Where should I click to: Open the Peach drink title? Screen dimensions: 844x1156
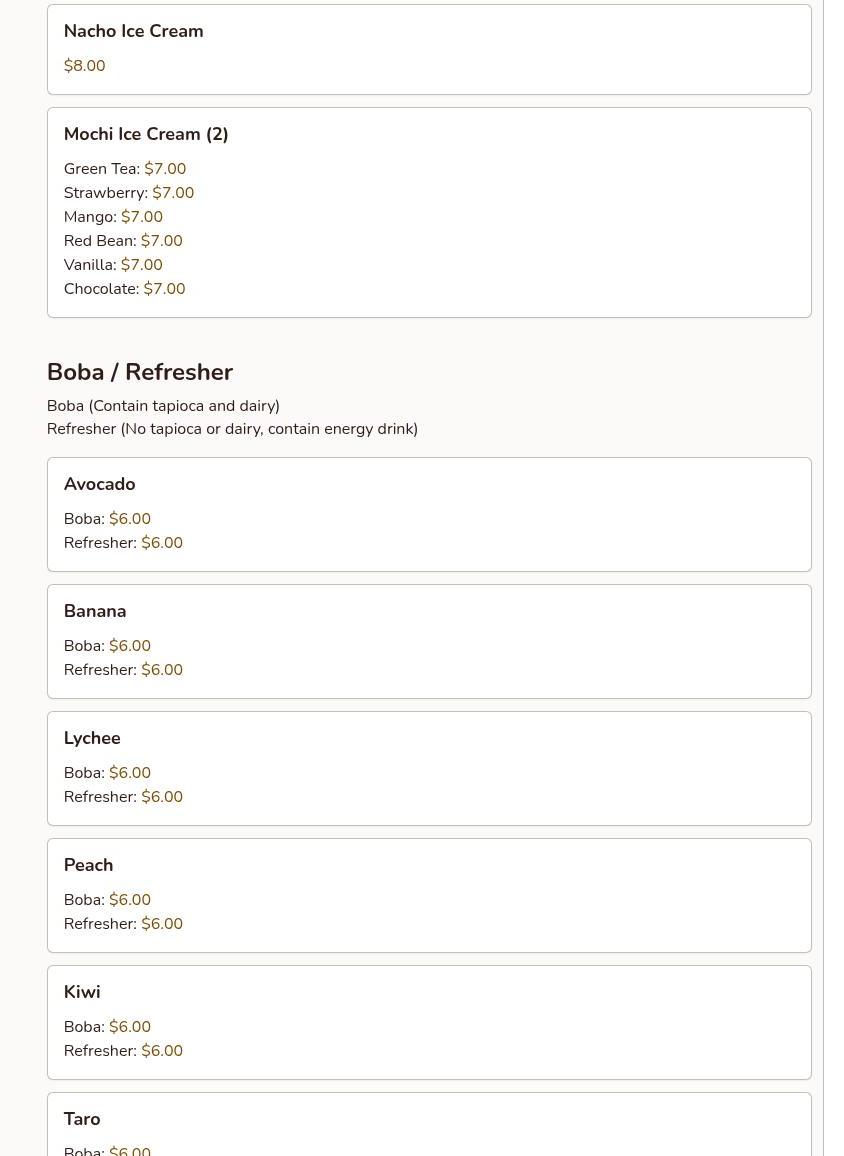(x=88, y=865)
